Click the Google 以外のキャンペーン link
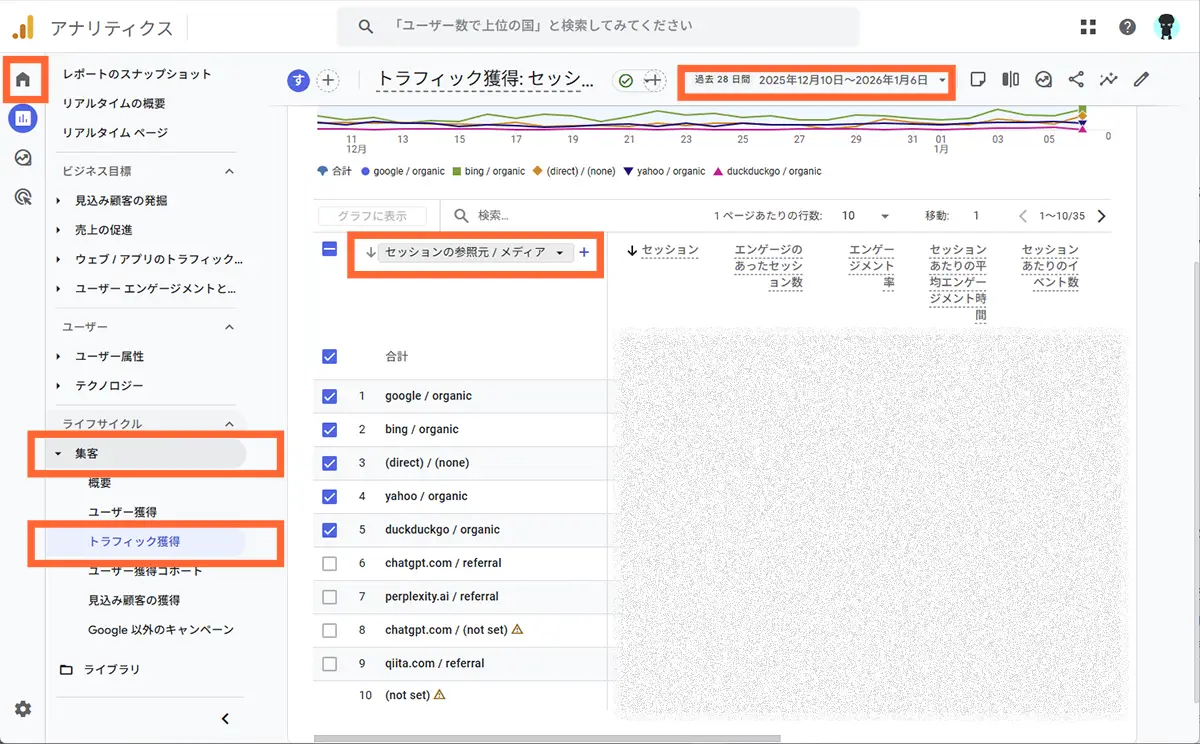The height and width of the screenshot is (744, 1200). pos(162,630)
